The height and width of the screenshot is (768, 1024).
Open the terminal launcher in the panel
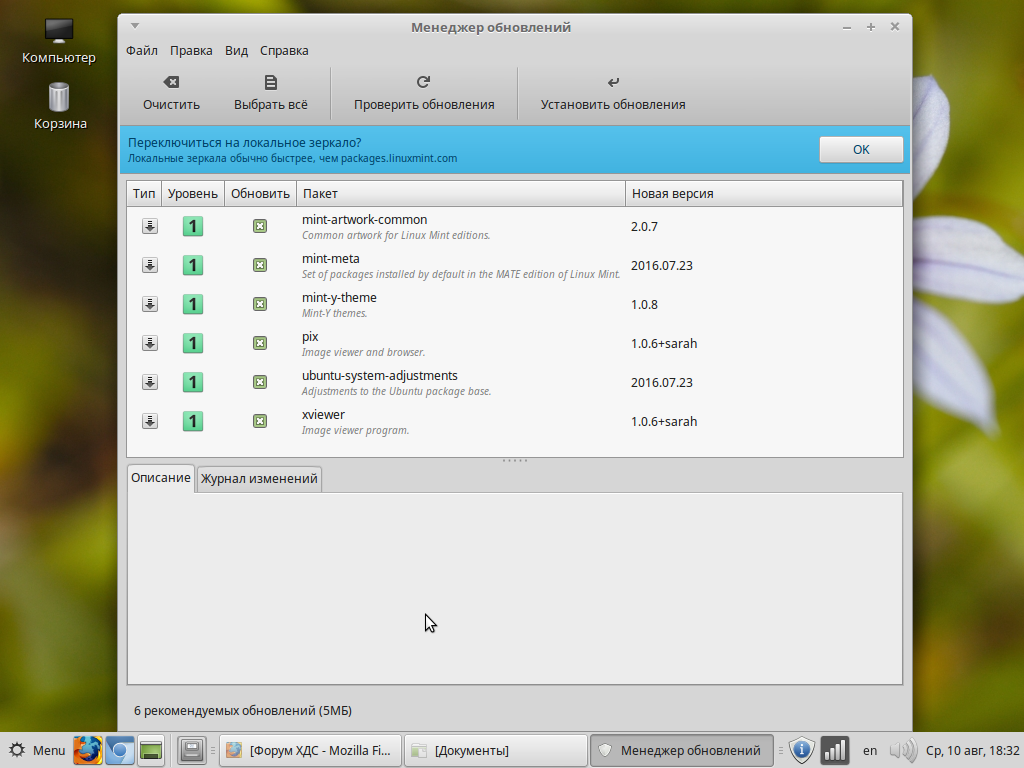[151, 750]
